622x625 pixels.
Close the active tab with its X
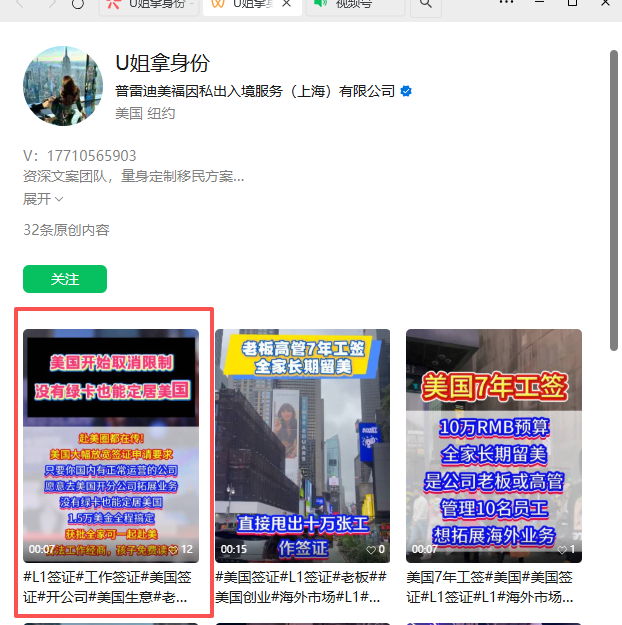point(286,4)
